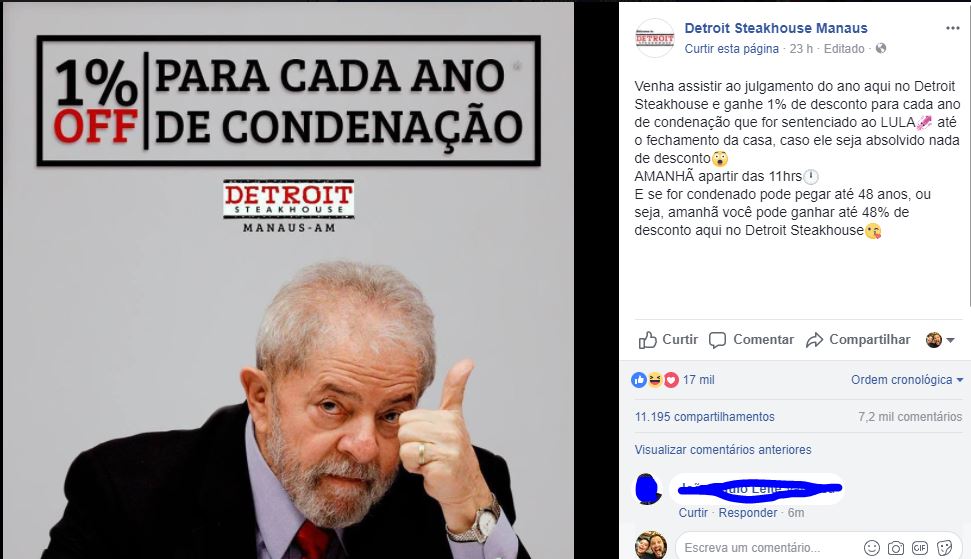Expand the Ordem cronológica sort dropdown
Image resolution: width=971 pixels, height=559 pixels.
[x=907, y=379]
